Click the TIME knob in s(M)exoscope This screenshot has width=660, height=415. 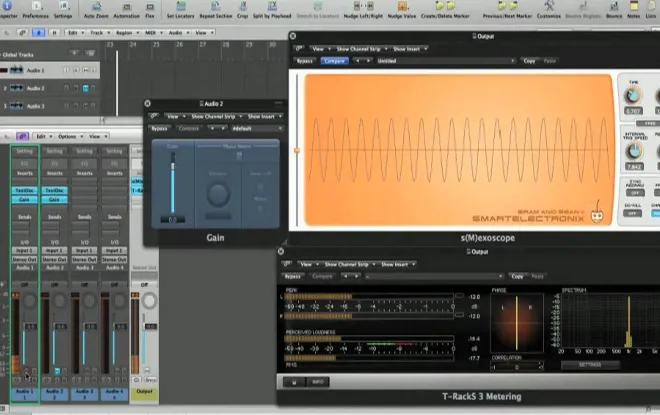(633, 96)
